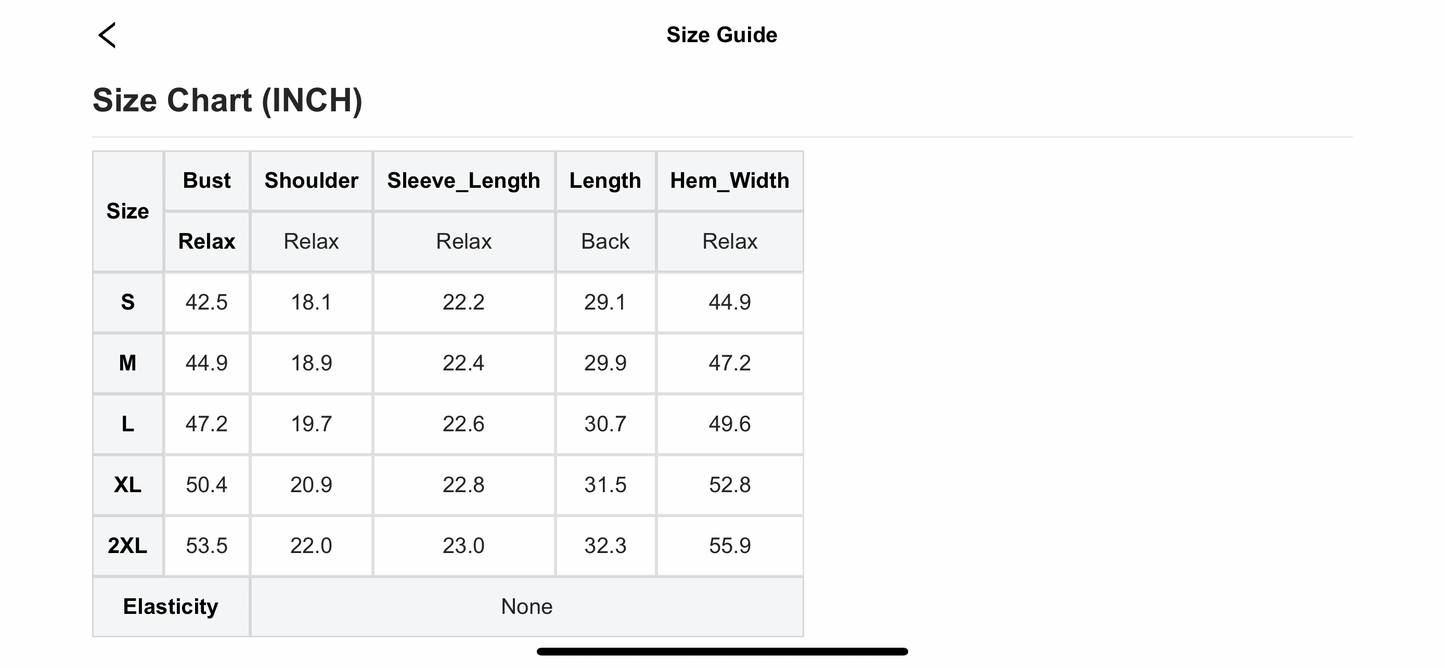
Task: Click the Size Guide page title
Action: 721,35
